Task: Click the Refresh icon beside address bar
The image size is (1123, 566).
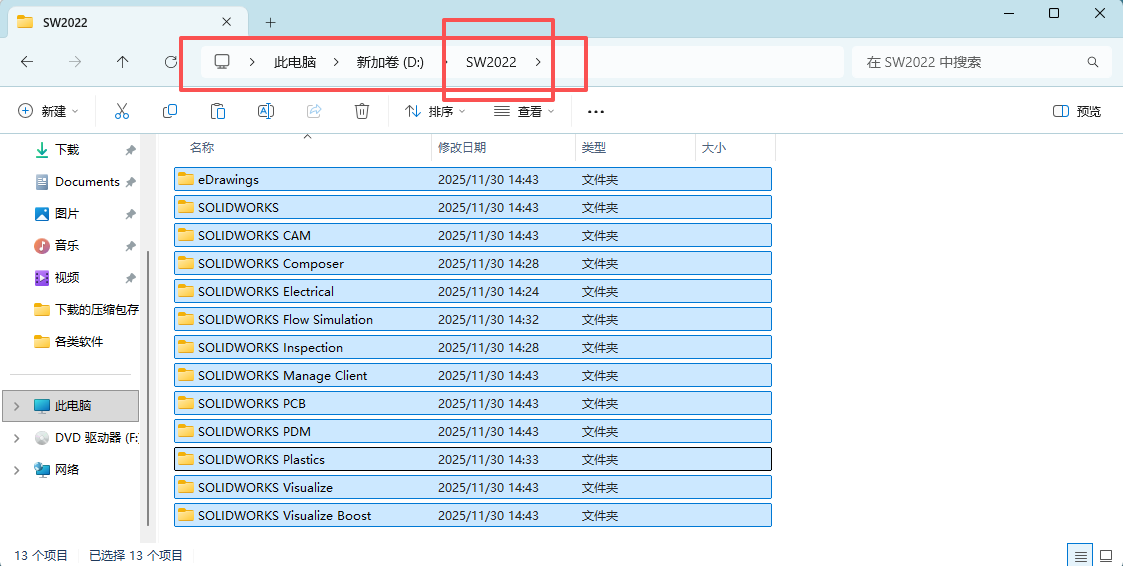Action: point(171,62)
